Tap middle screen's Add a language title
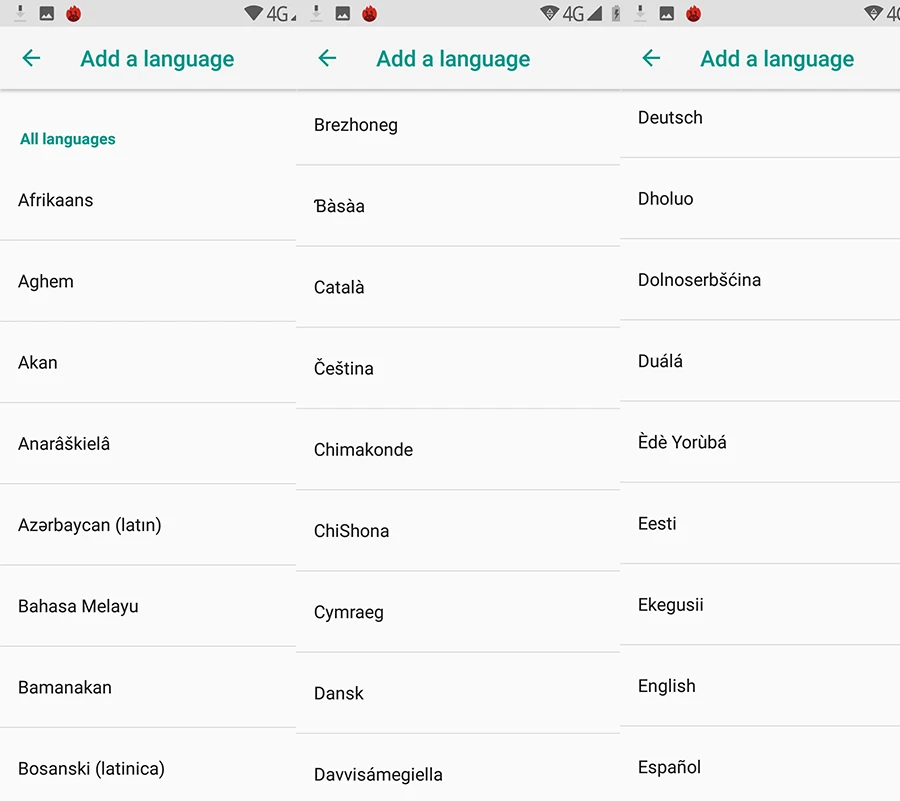Image resolution: width=900 pixels, height=801 pixels. click(453, 59)
